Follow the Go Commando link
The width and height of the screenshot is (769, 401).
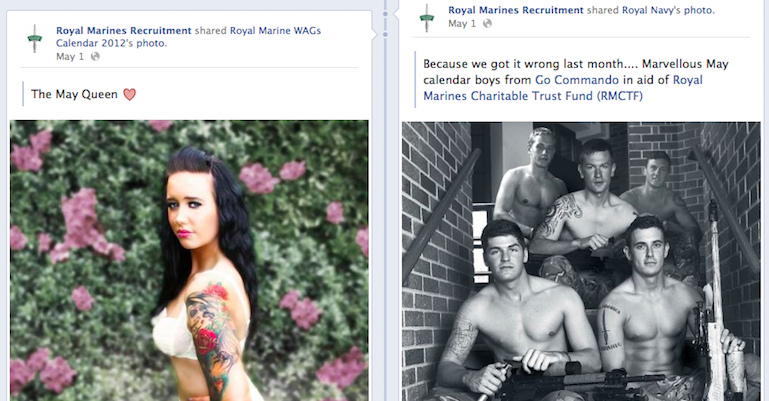577,80
